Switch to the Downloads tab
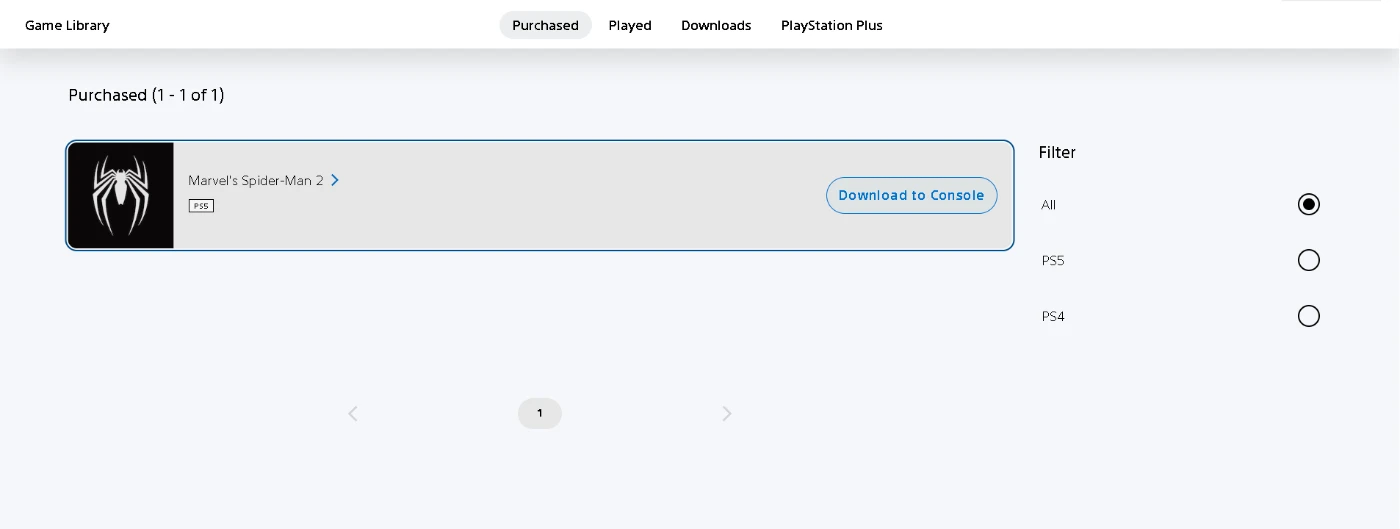Screen dimensions: 1400x529 tap(716, 25)
